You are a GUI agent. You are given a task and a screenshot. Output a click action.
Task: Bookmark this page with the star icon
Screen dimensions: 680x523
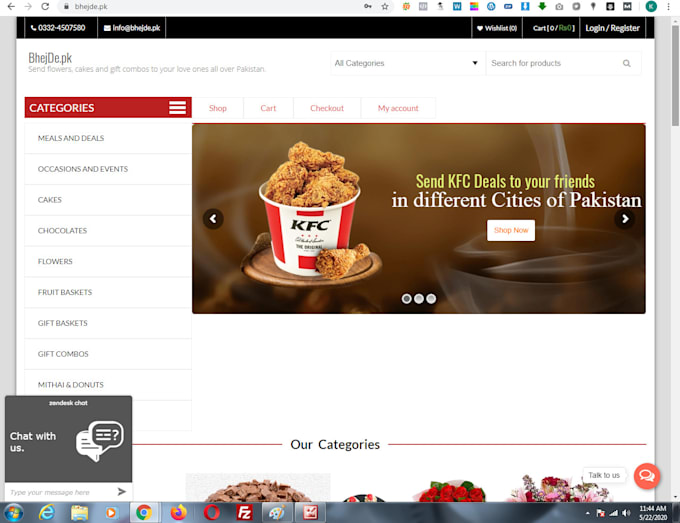coord(385,7)
